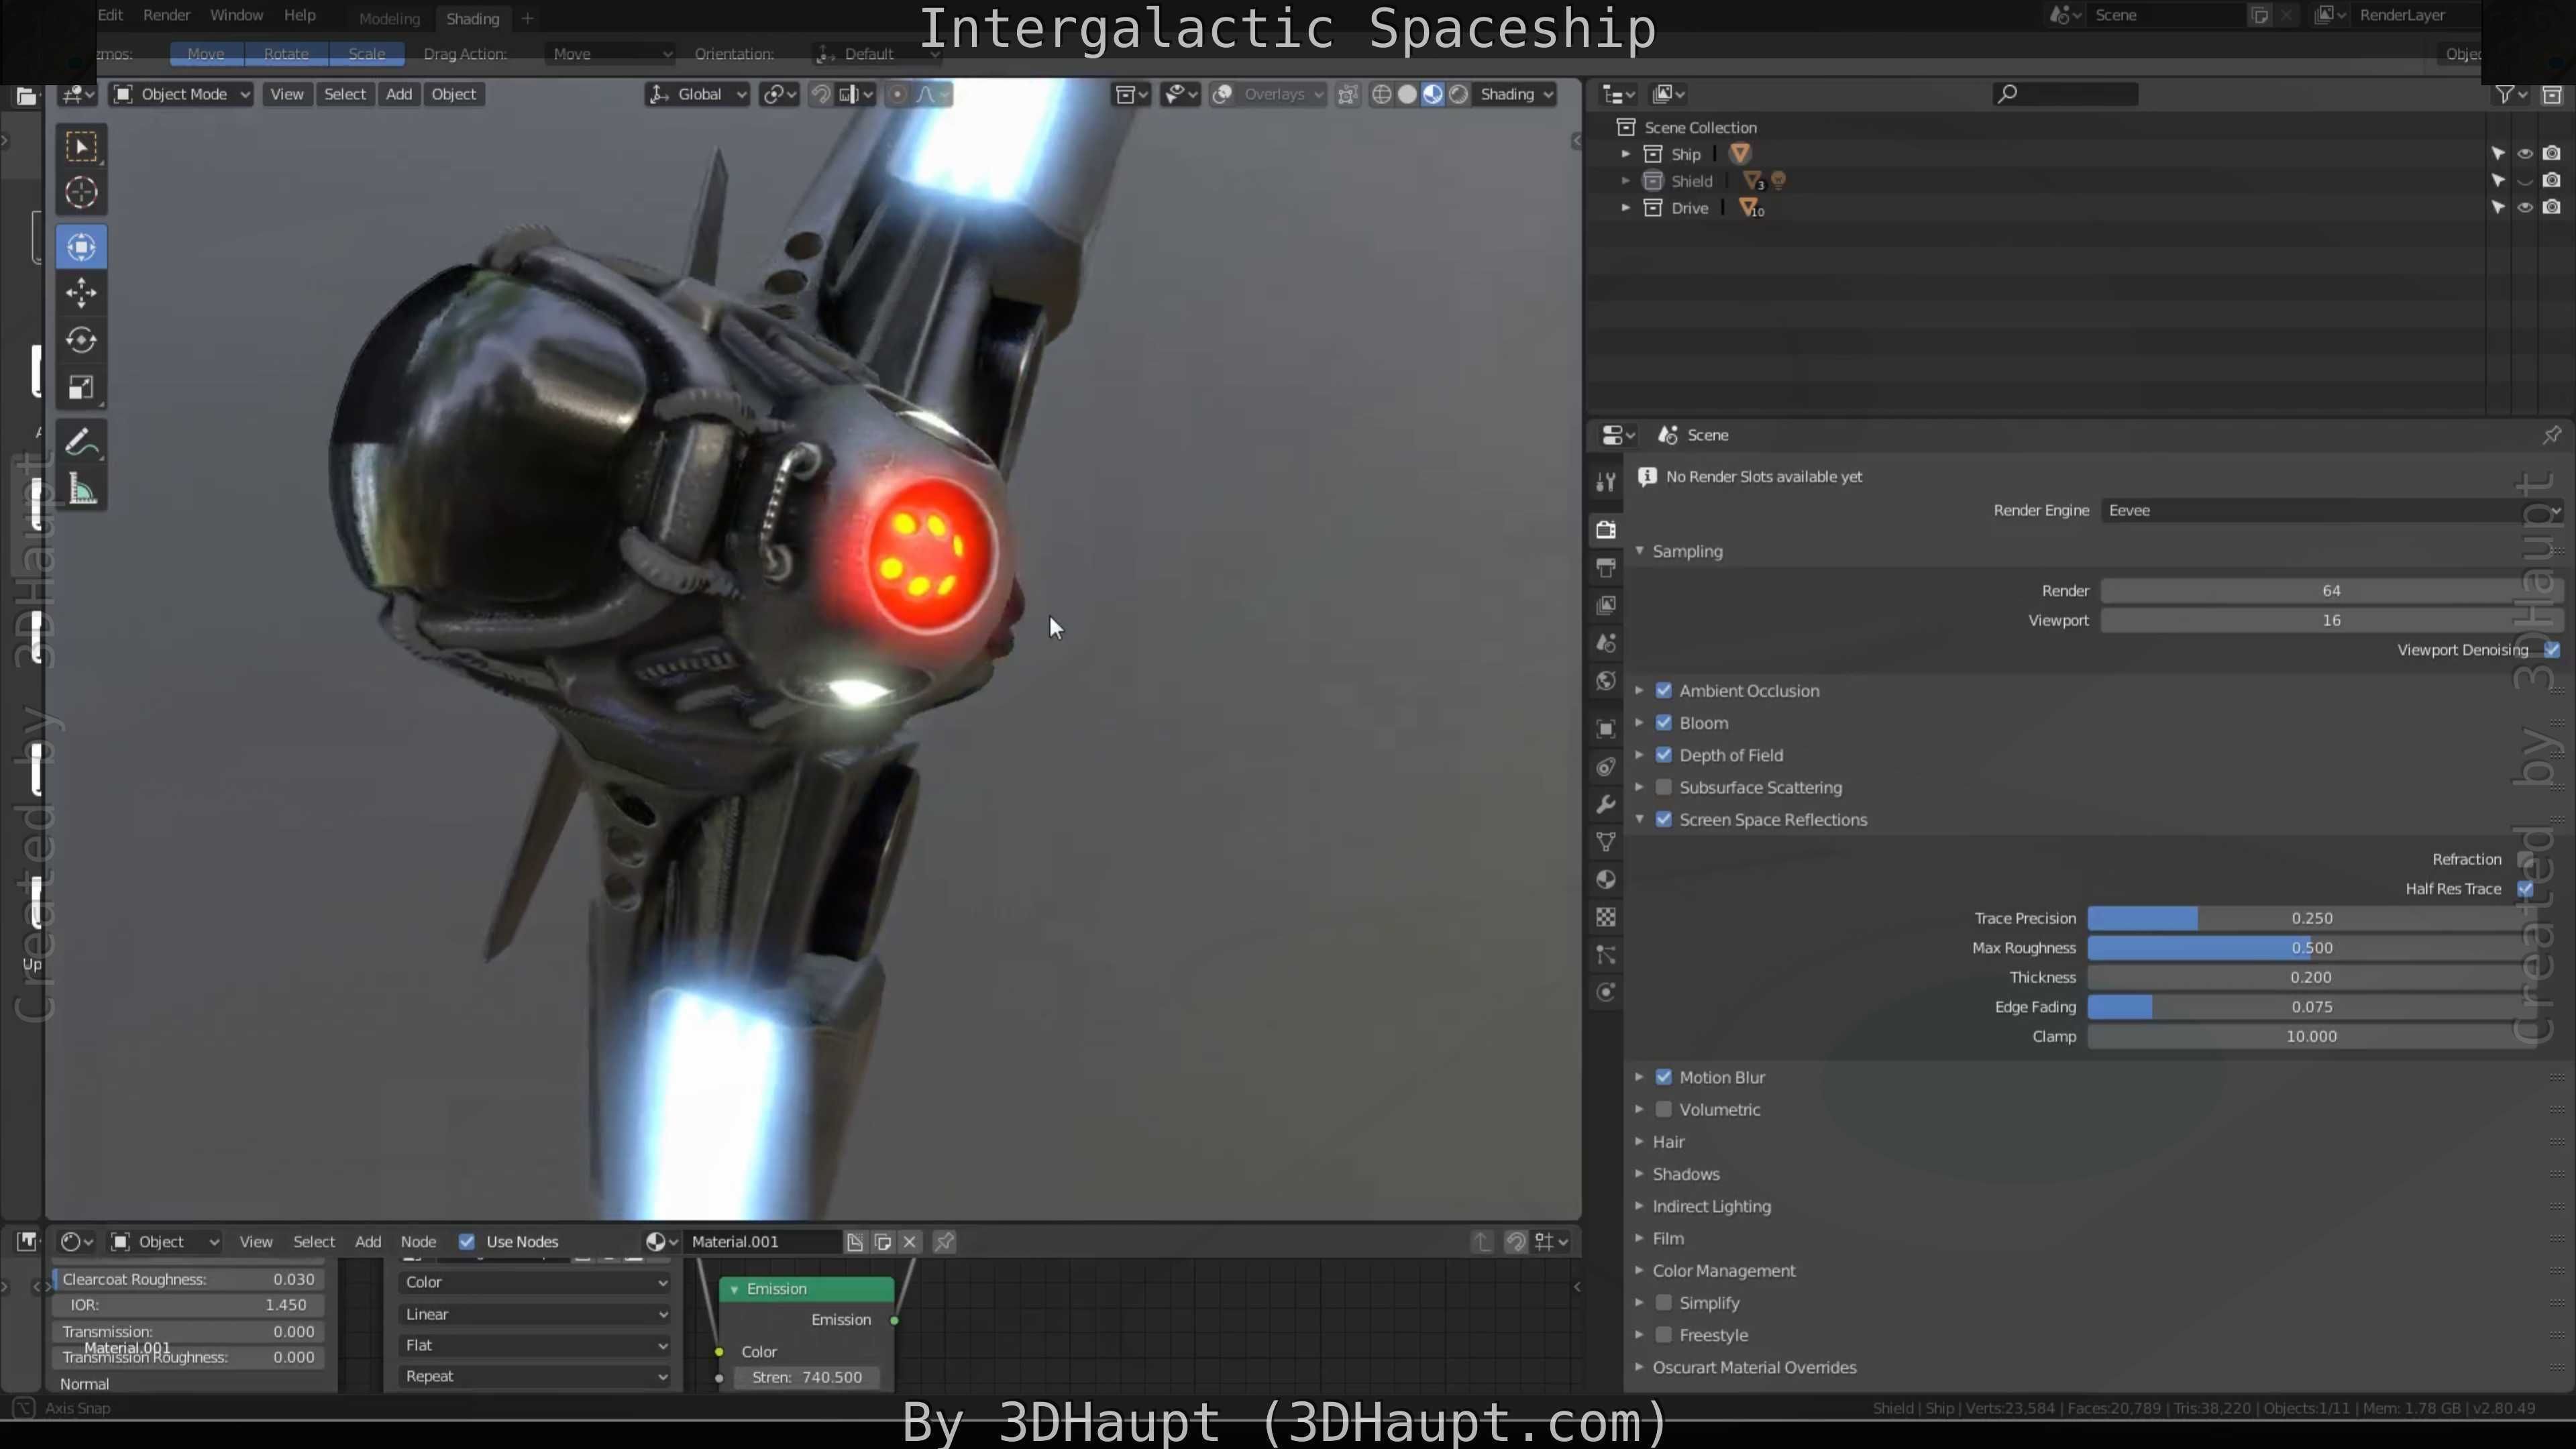Switch to the Modeling workspace tab

point(389,18)
